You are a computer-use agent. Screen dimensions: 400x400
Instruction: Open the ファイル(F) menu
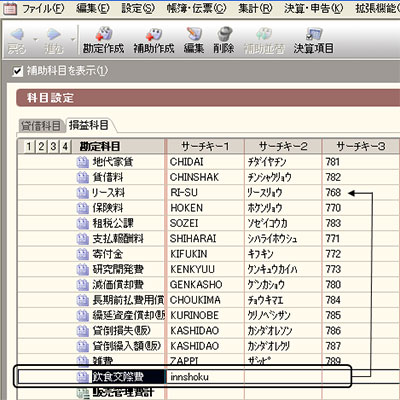43,9
